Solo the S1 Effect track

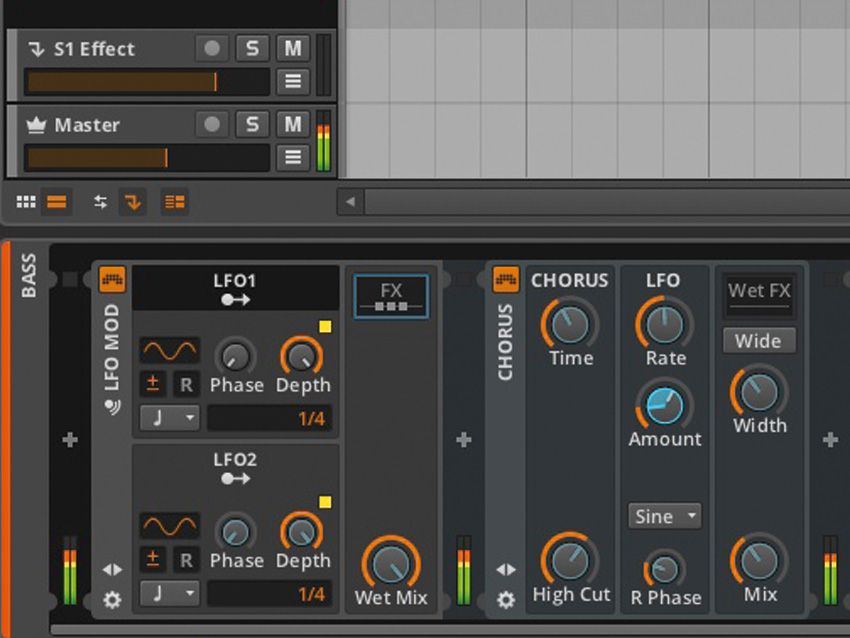tap(251, 48)
